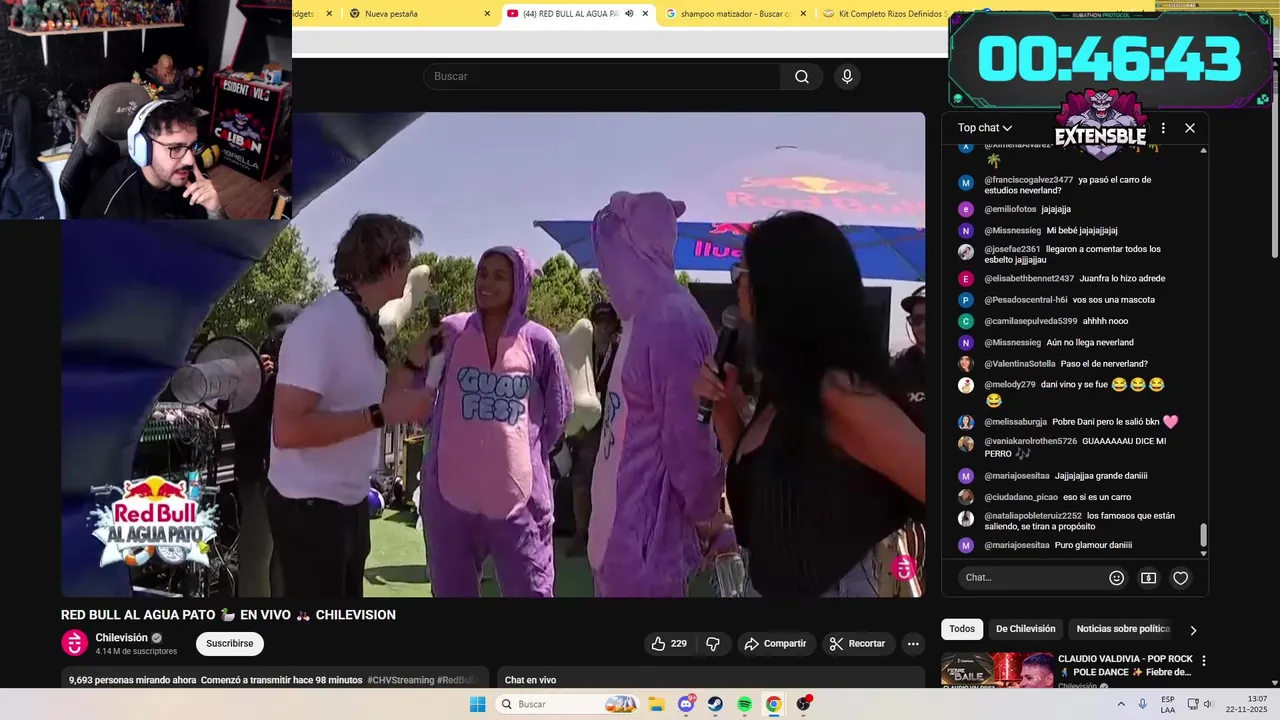The width and height of the screenshot is (1280, 720).
Task: Click the Recortar clip button
Action: [x=859, y=644]
